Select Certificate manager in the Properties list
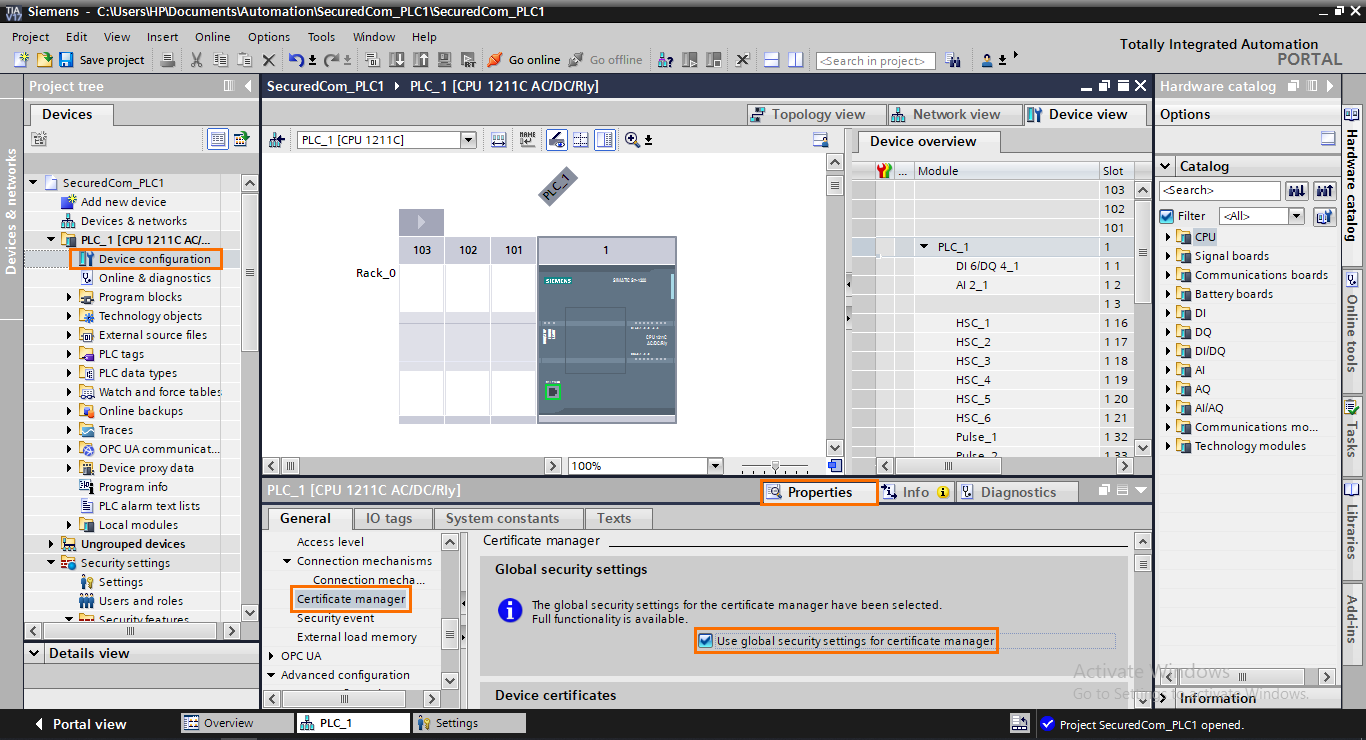 pyautogui.click(x=350, y=599)
